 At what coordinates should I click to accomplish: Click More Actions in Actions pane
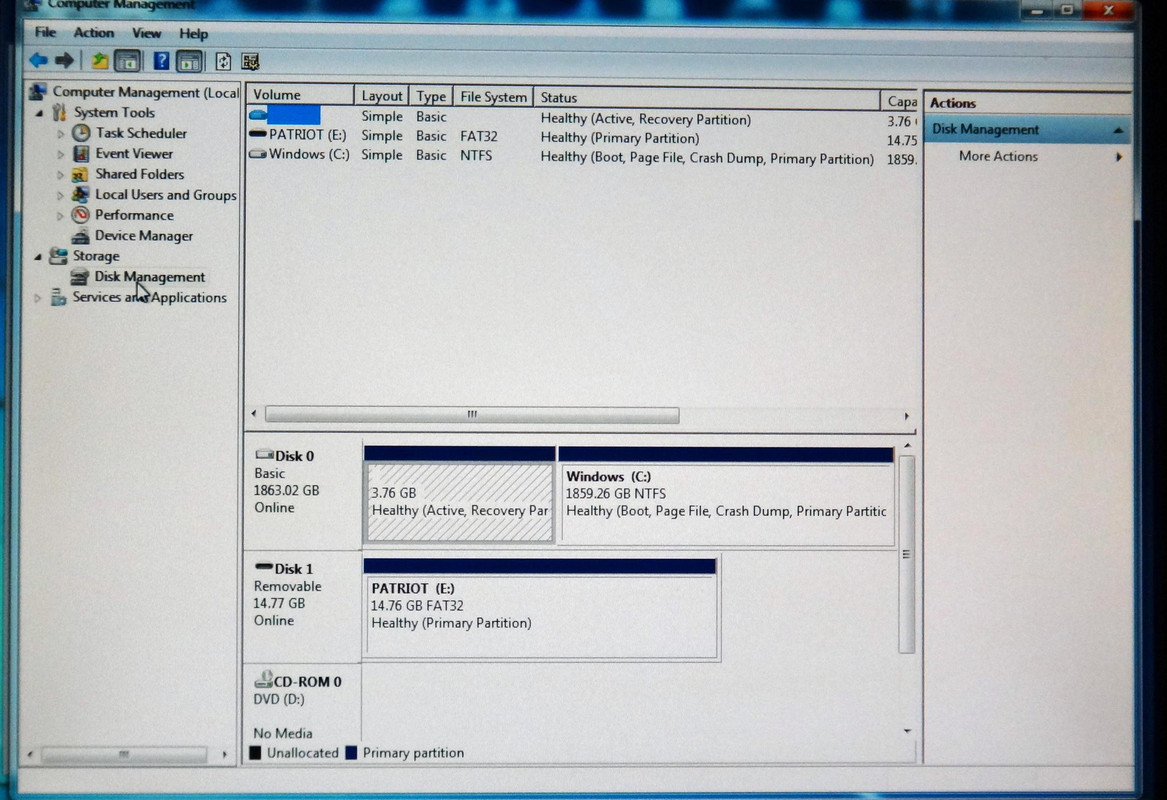tap(998, 156)
